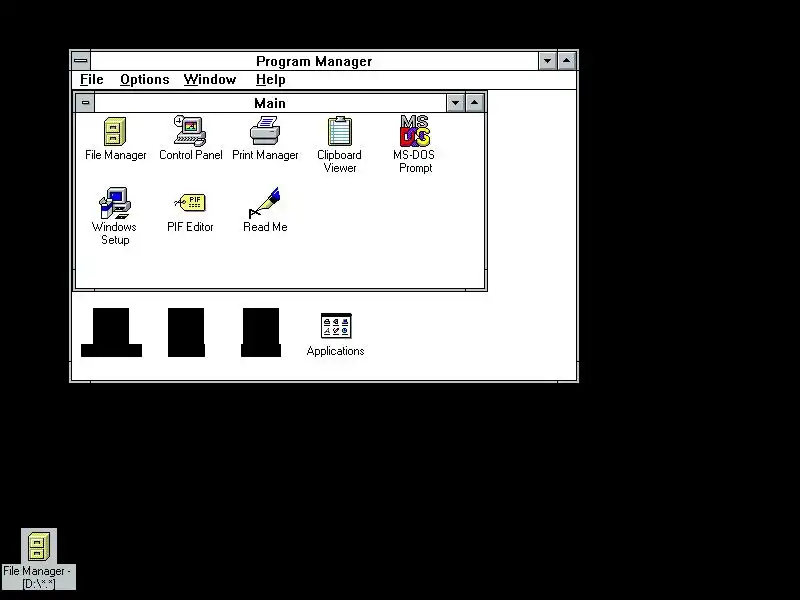Click the 'Read Me' label text
The width and height of the screenshot is (800, 600).
pyautogui.click(x=265, y=227)
